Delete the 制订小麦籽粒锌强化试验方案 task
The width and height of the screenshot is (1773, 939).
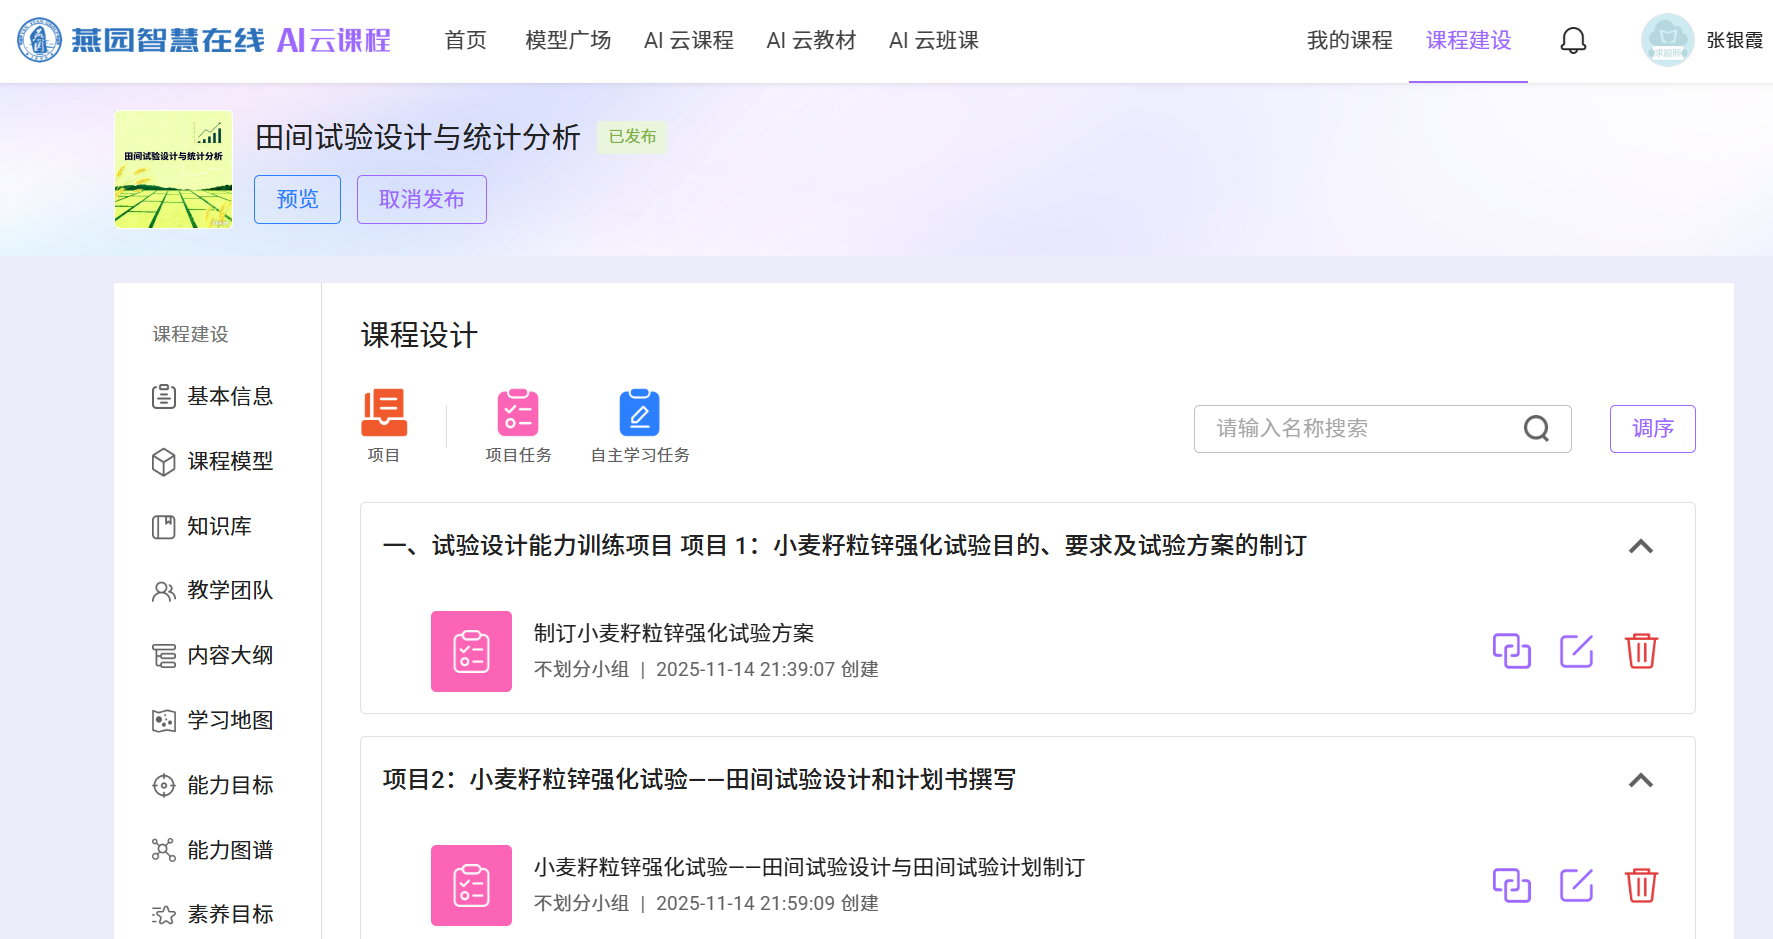(x=1641, y=651)
